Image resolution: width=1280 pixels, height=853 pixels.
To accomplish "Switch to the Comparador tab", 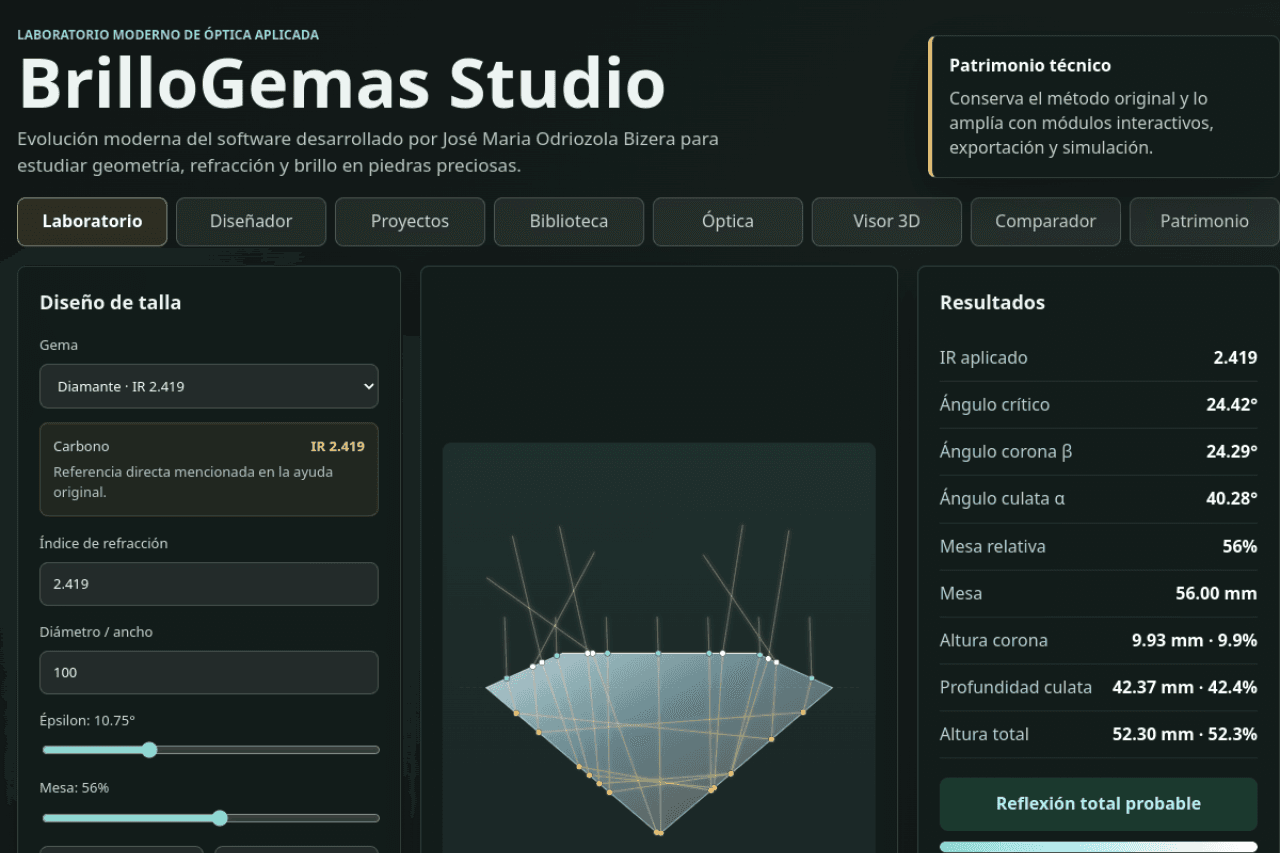I will [1046, 221].
